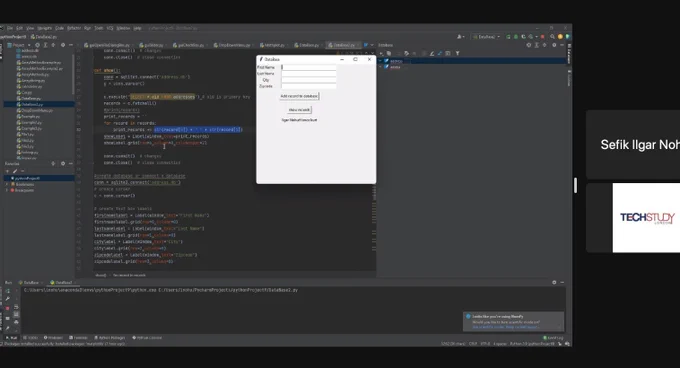Open the user account dropdown icon
680x368 pixels.
pos(461,37)
